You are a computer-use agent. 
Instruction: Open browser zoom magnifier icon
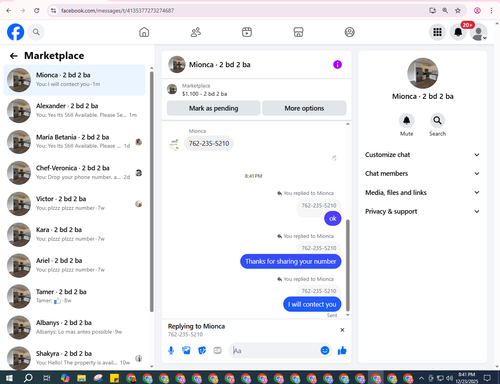click(x=445, y=11)
